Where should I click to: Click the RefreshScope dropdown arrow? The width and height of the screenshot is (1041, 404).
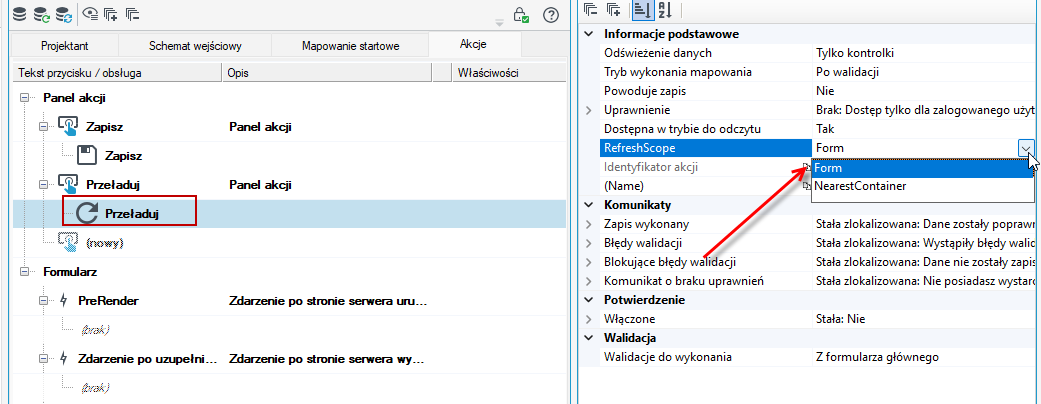[1026, 148]
